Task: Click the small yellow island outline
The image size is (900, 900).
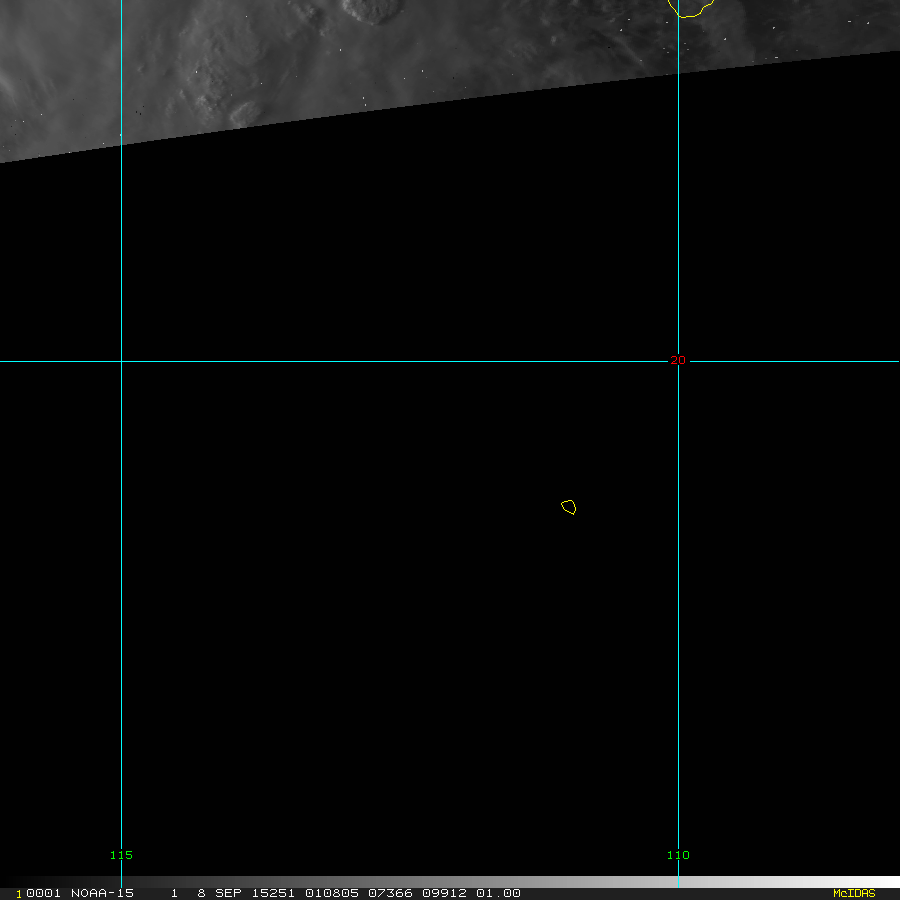Action: (x=568, y=507)
